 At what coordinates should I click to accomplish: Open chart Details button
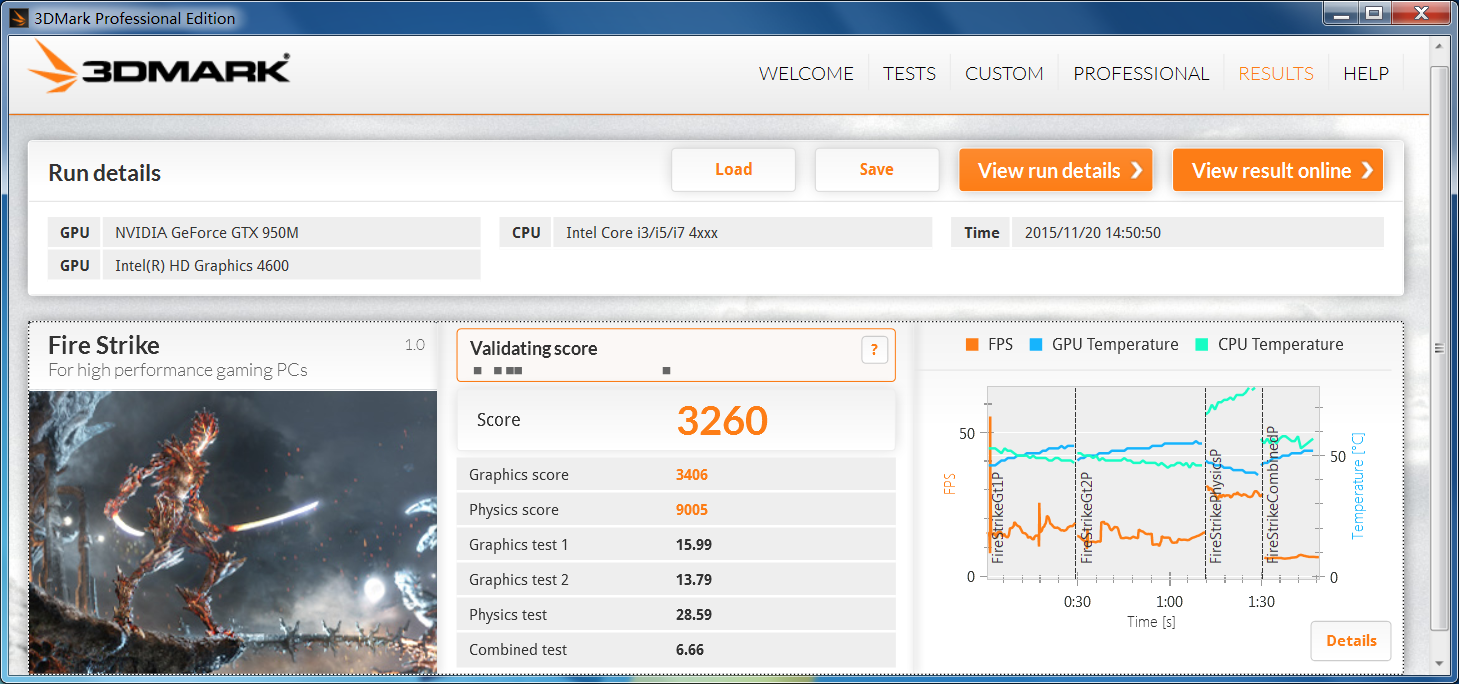pyautogui.click(x=1351, y=641)
